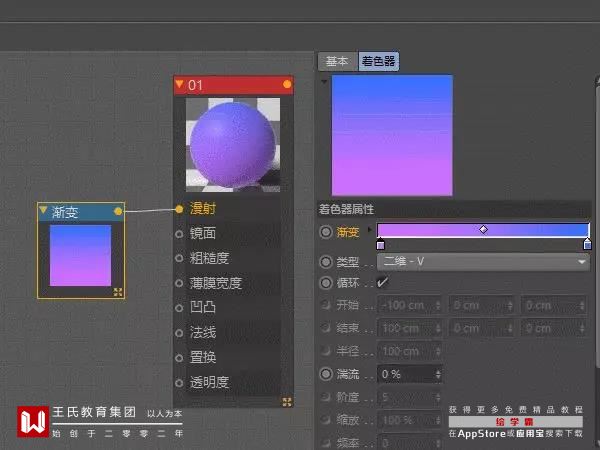
Task: Click the 湍流 0 % input field
Action: (x=409, y=374)
